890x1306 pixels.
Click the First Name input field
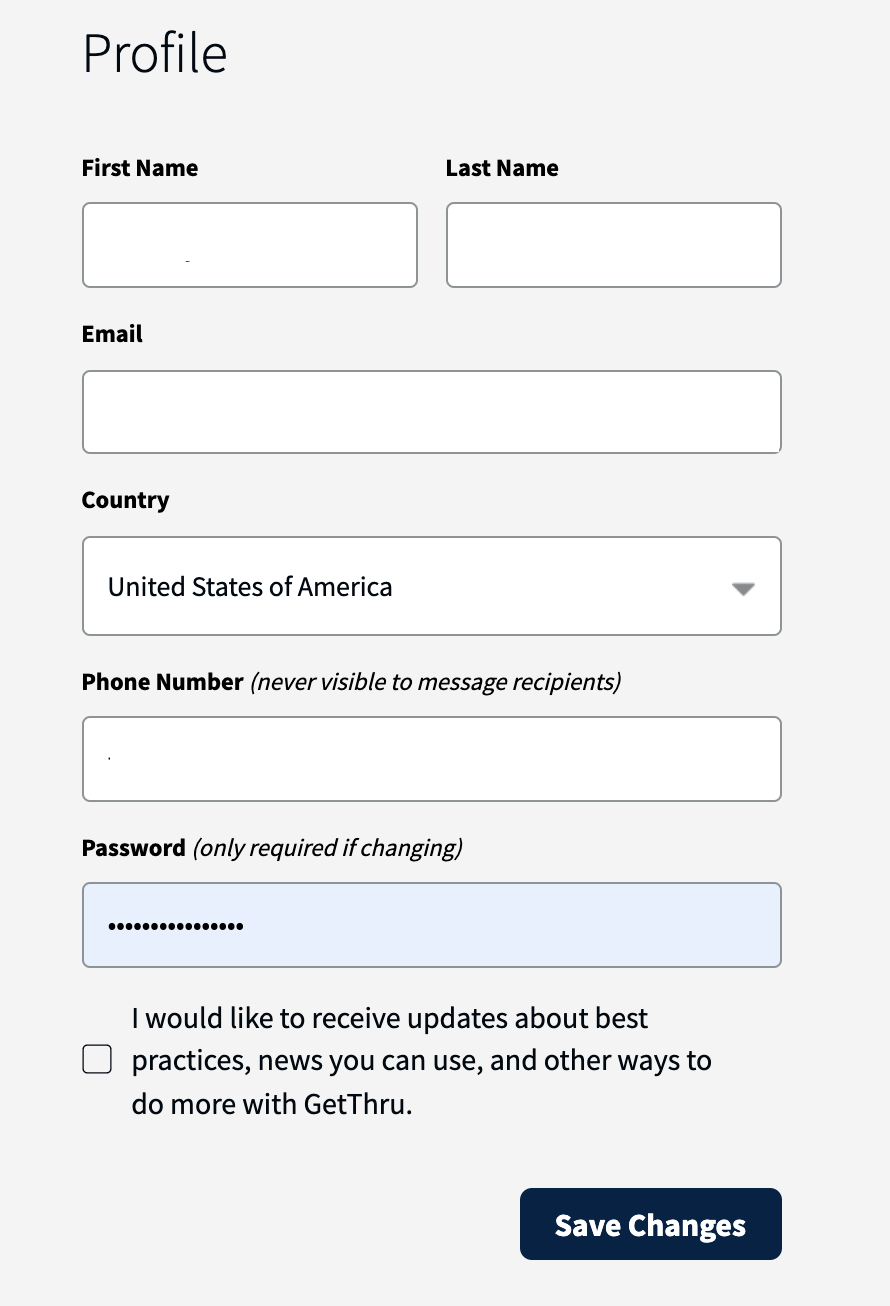pyautogui.click(x=250, y=245)
